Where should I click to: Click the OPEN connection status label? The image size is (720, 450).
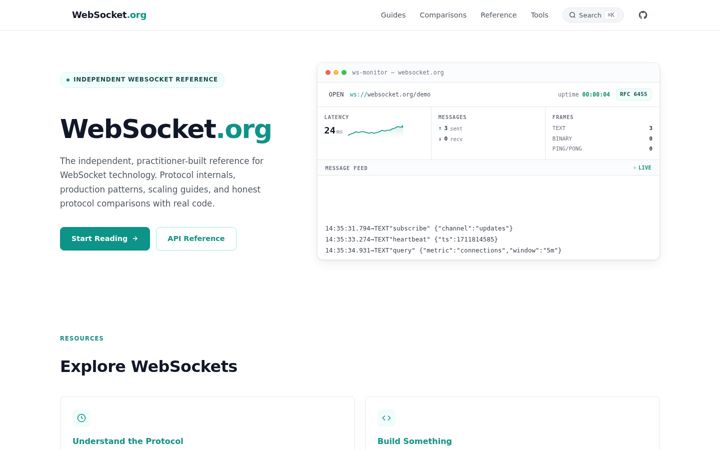coord(336,94)
